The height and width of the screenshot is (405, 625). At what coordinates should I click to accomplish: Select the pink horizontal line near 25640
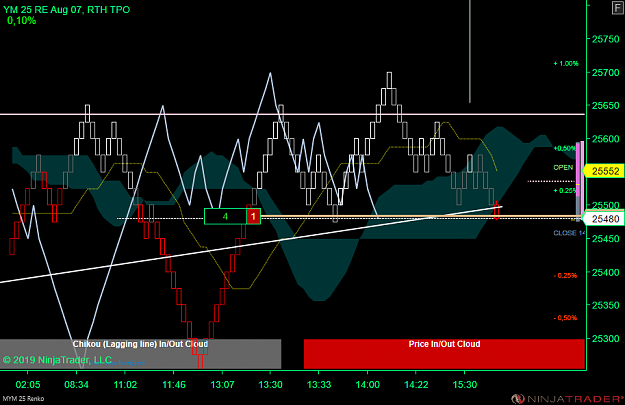tap(292, 114)
